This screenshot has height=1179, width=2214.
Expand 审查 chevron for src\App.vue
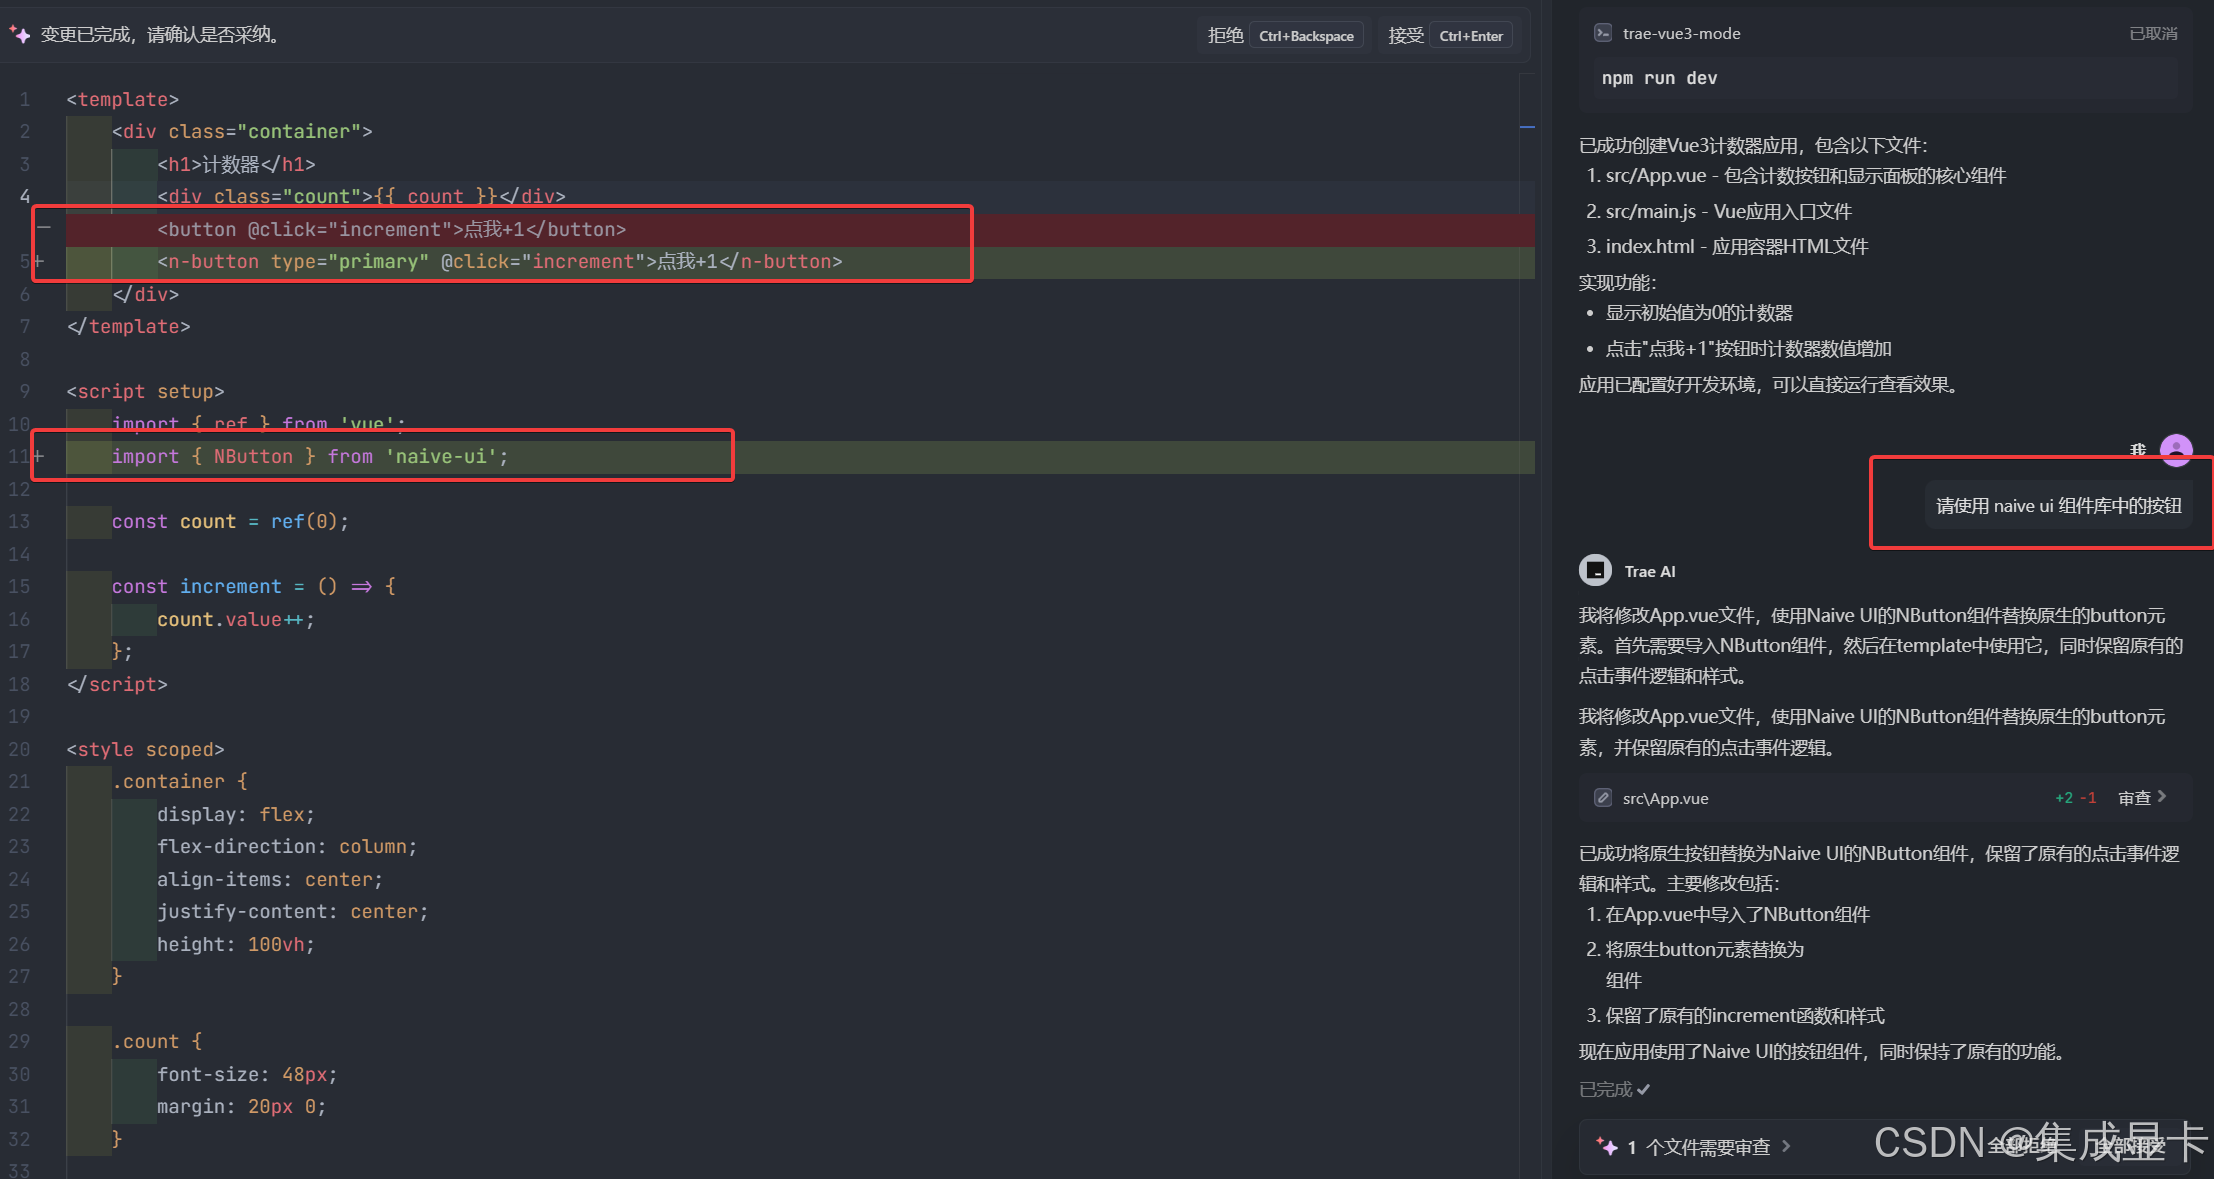coord(2162,797)
